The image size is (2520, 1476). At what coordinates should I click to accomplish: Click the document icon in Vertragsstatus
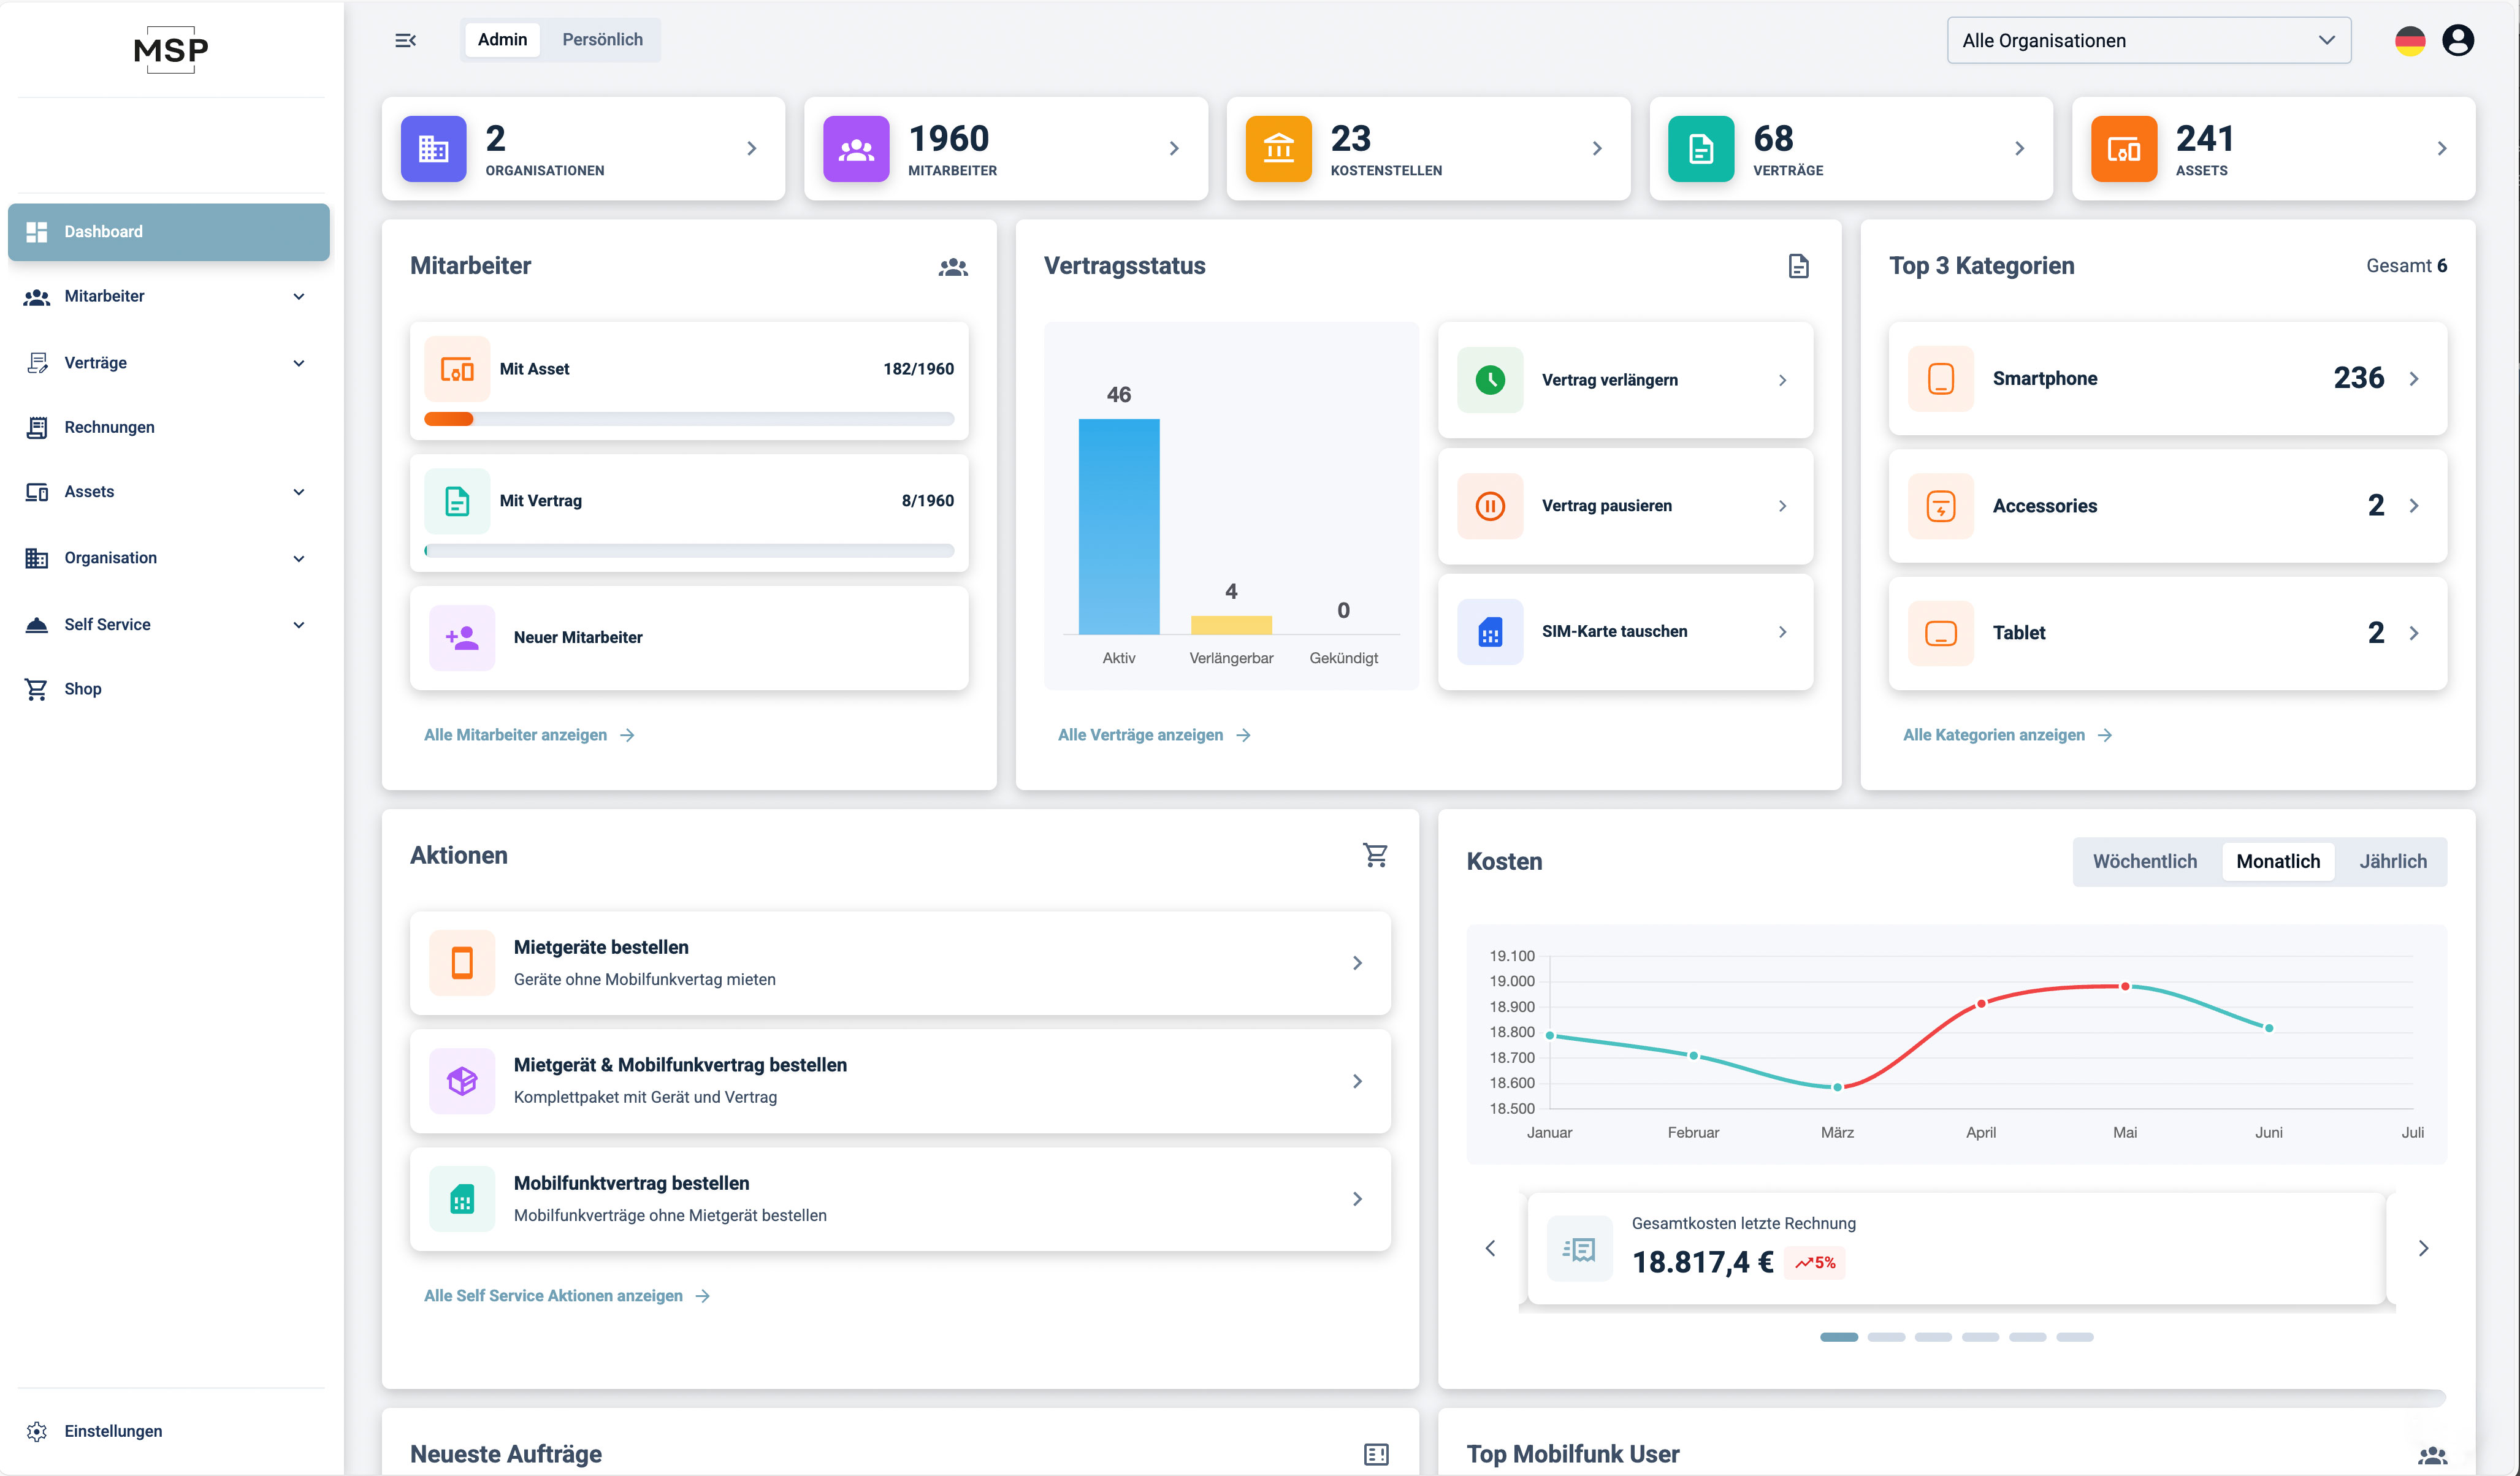pyautogui.click(x=1798, y=266)
